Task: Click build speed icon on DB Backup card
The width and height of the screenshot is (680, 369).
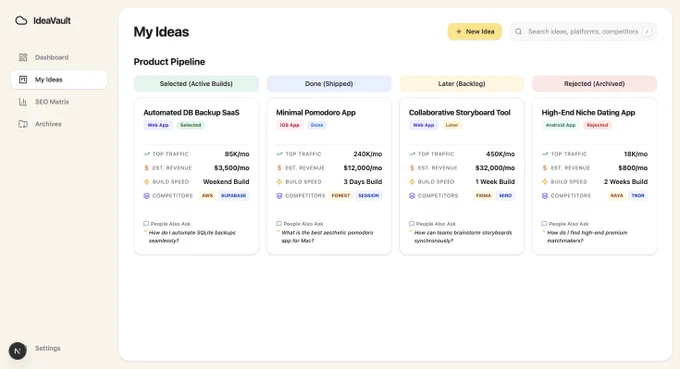Action: coord(147,182)
